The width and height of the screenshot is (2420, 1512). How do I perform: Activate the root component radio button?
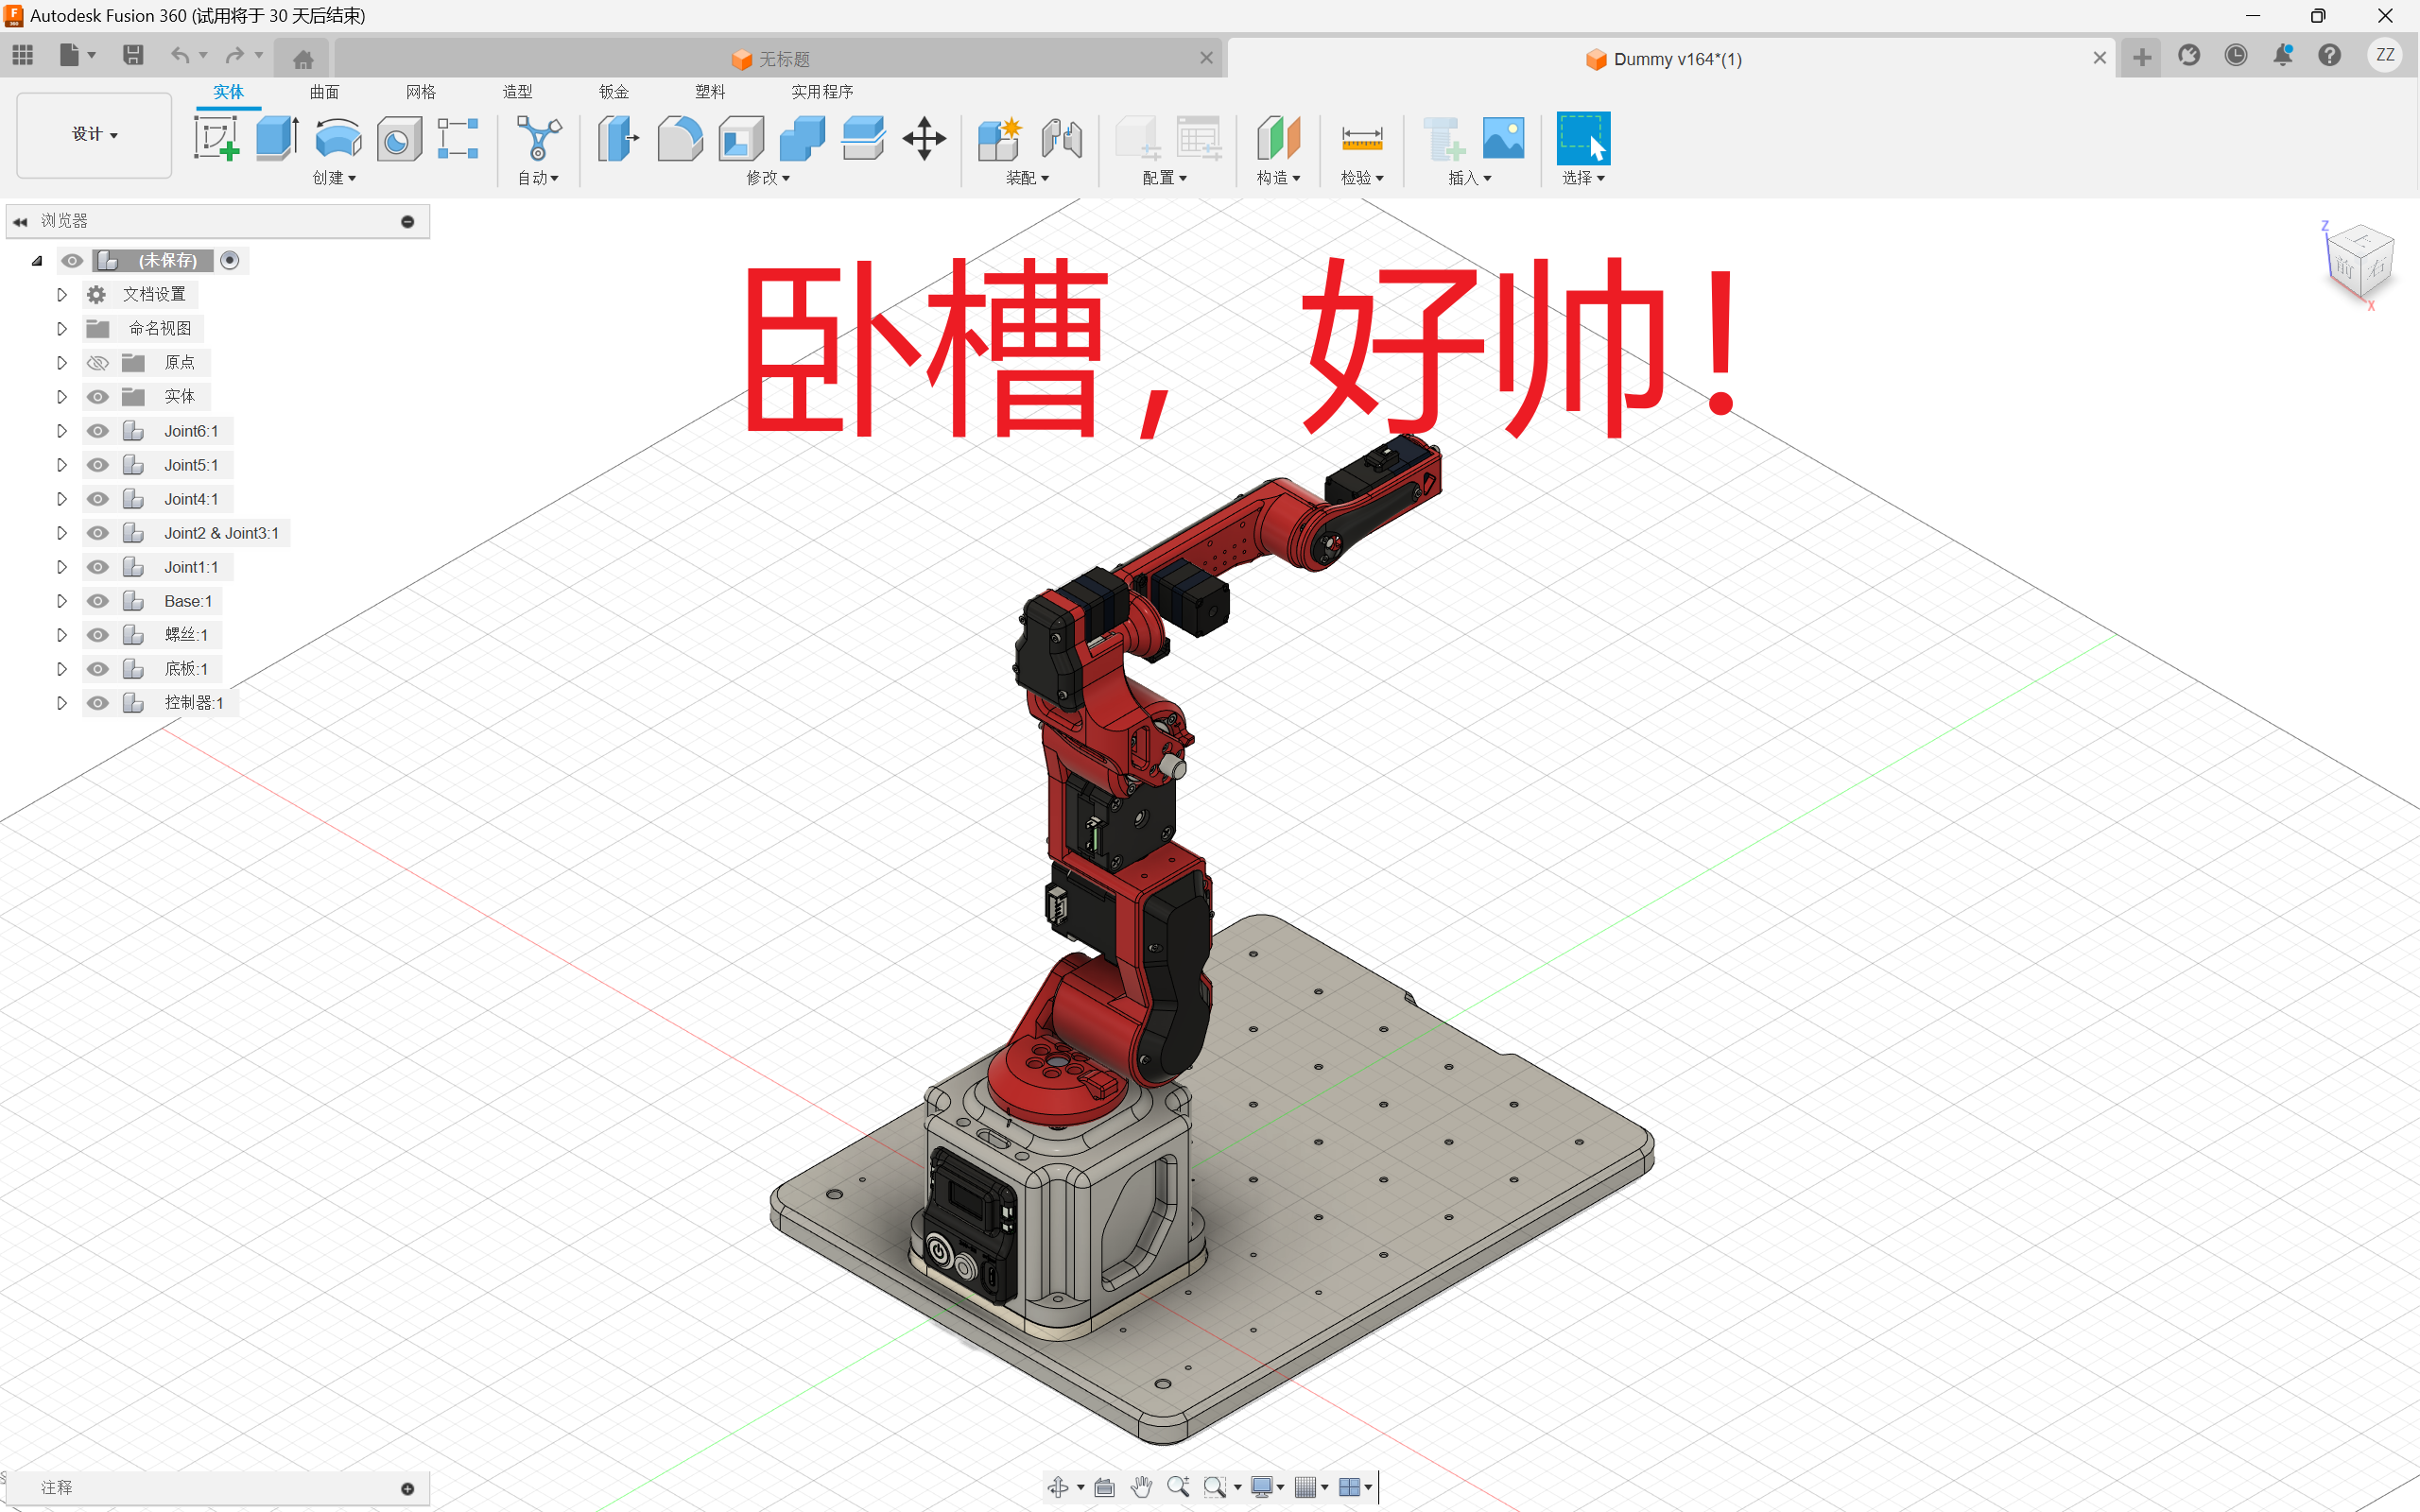click(230, 261)
